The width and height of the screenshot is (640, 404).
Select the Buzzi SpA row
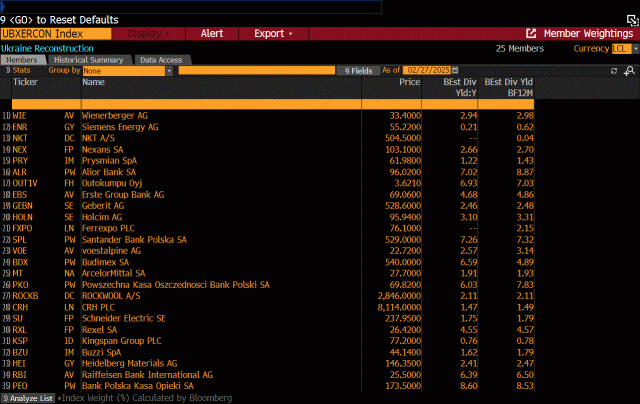click(267, 353)
